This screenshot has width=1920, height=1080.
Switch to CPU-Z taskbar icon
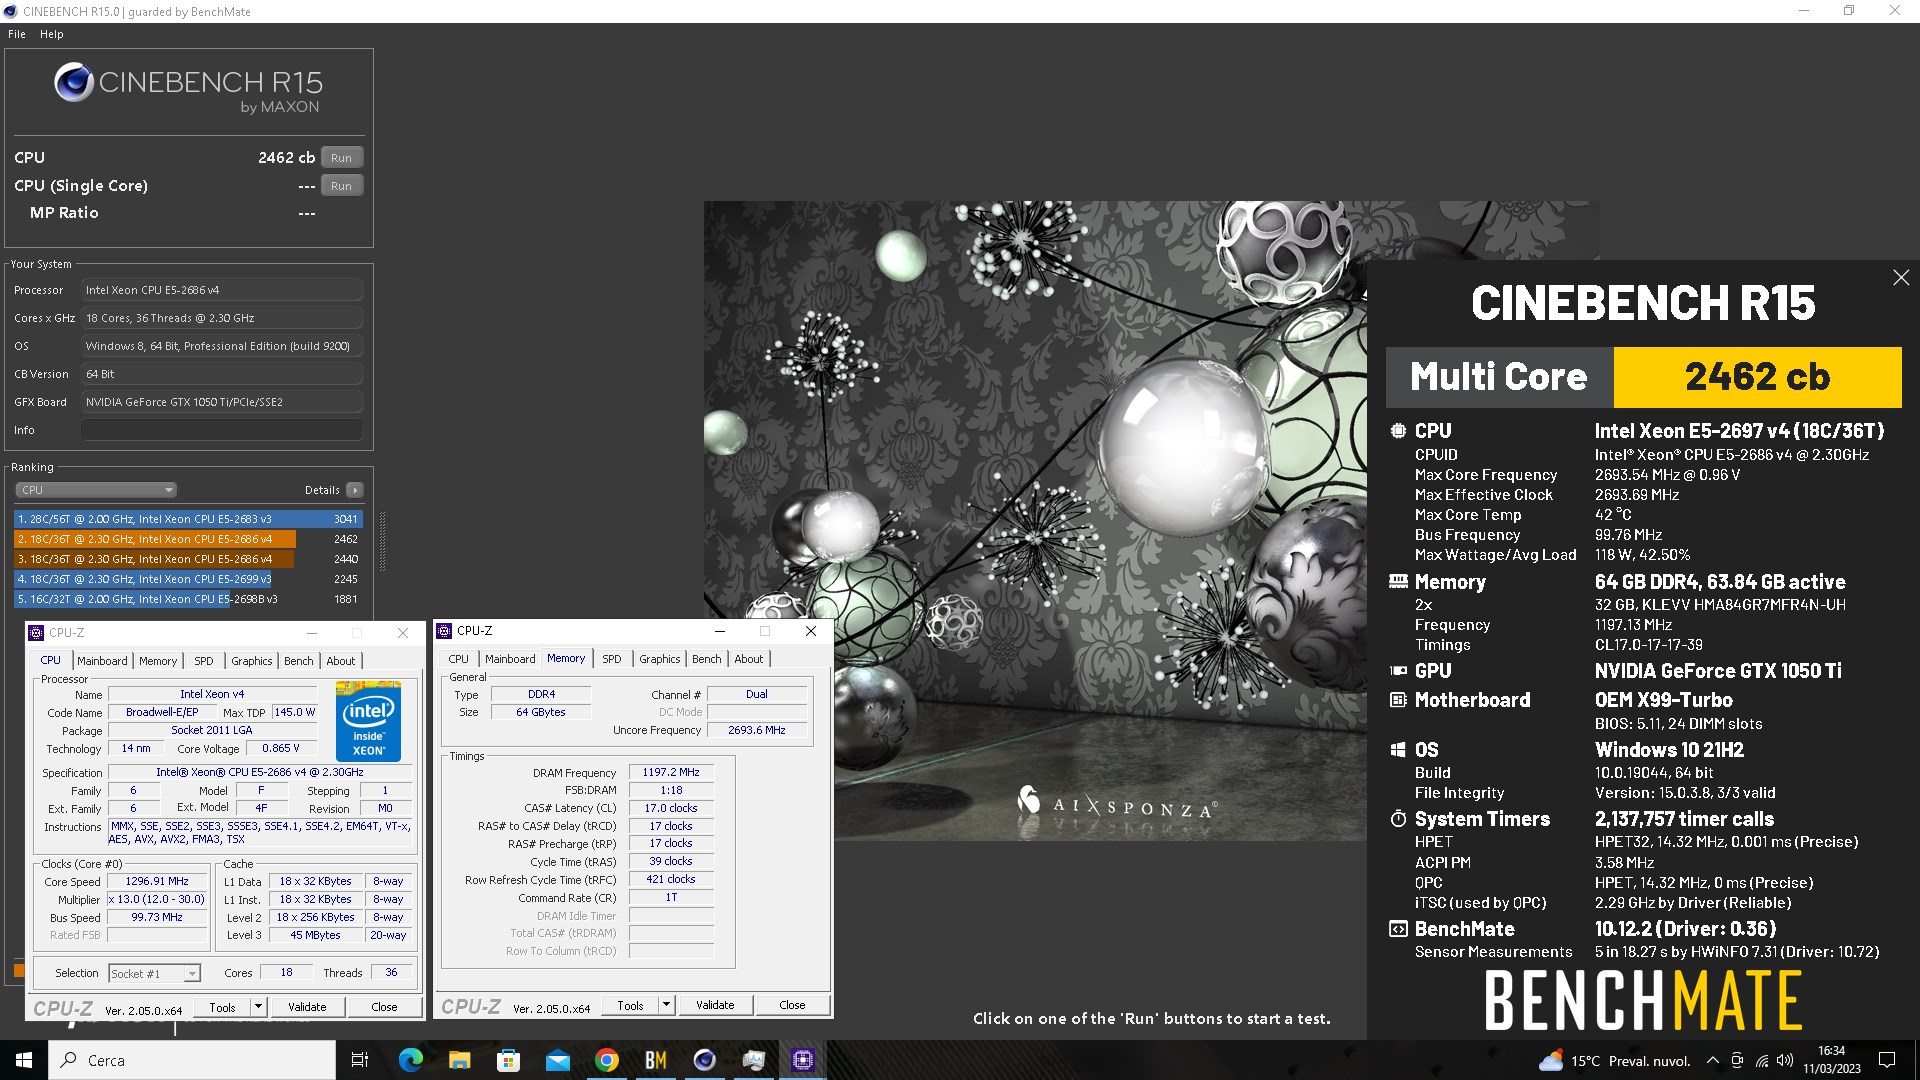[802, 1060]
